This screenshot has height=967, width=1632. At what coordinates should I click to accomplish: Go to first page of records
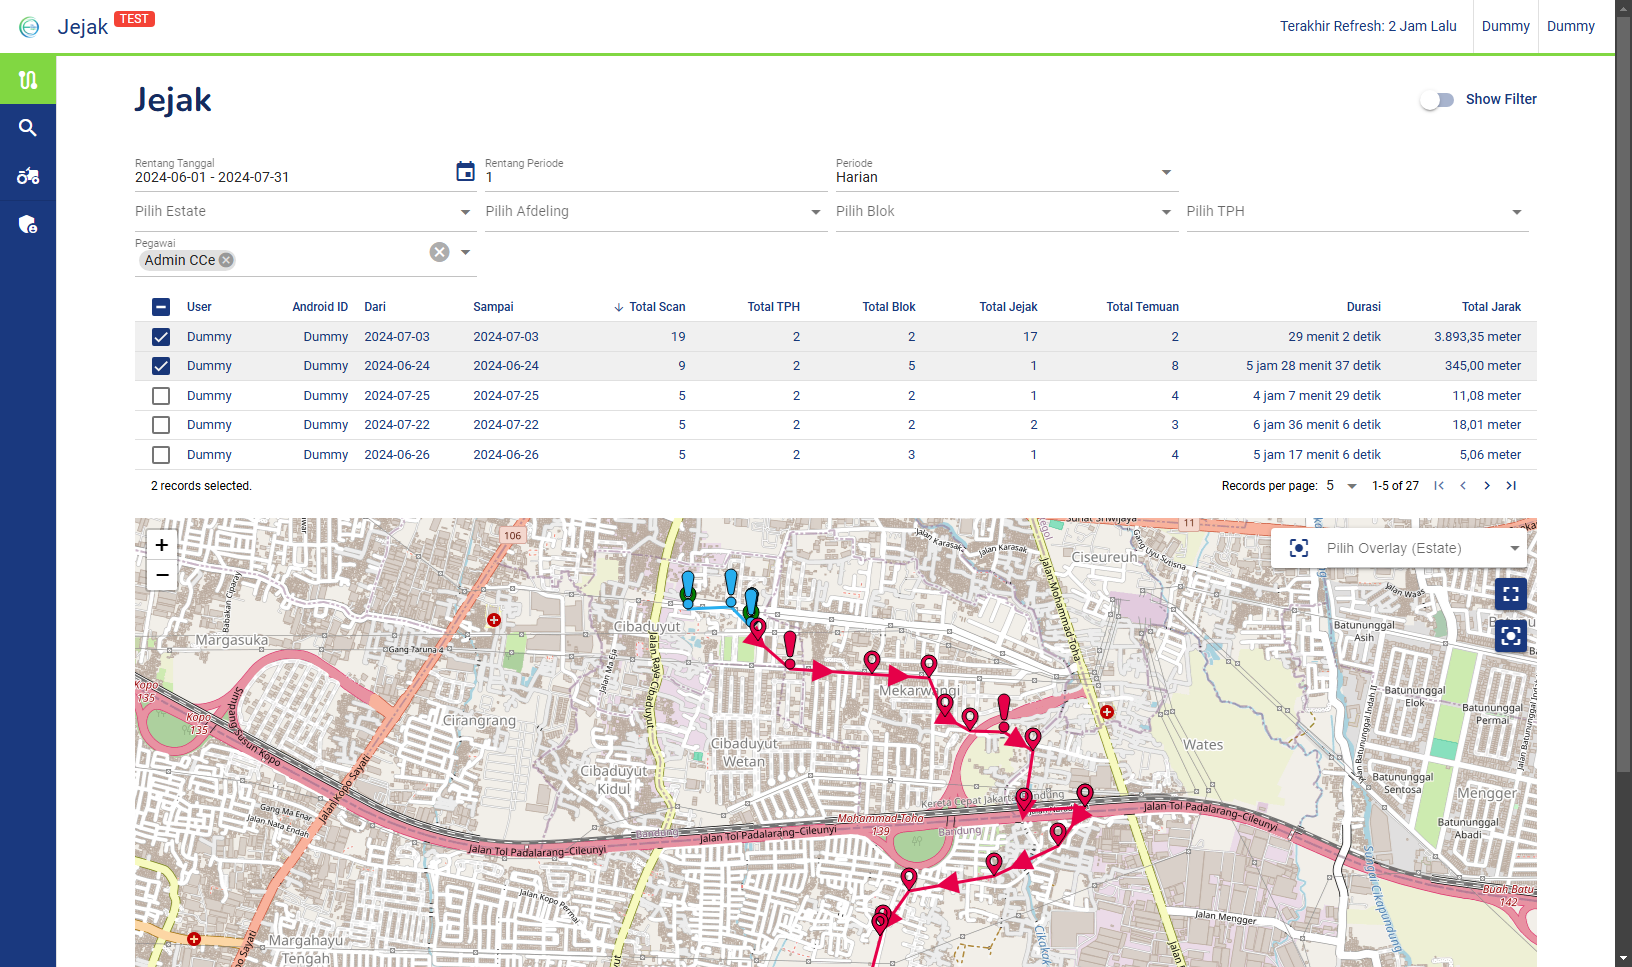(x=1439, y=486)
